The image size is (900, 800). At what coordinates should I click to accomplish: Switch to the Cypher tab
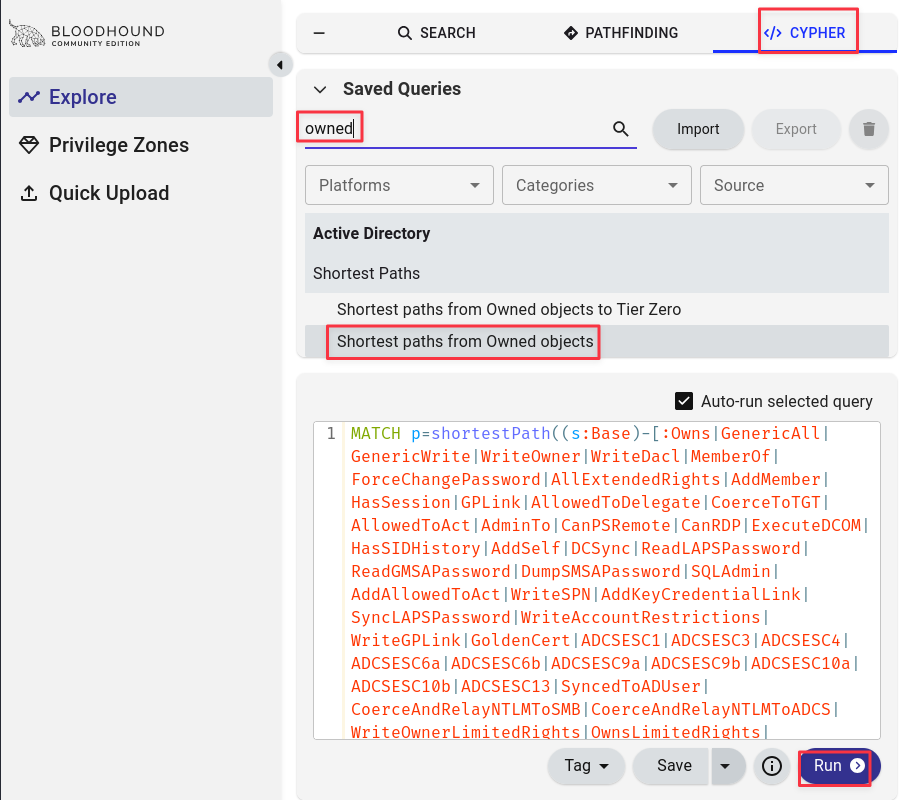click(805, 33)
